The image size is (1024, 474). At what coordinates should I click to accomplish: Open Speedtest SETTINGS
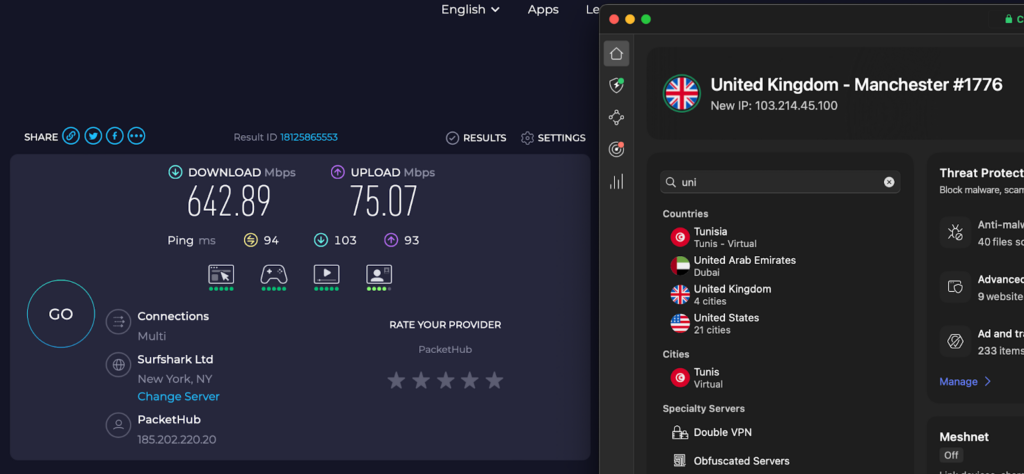tap(553, 138)
